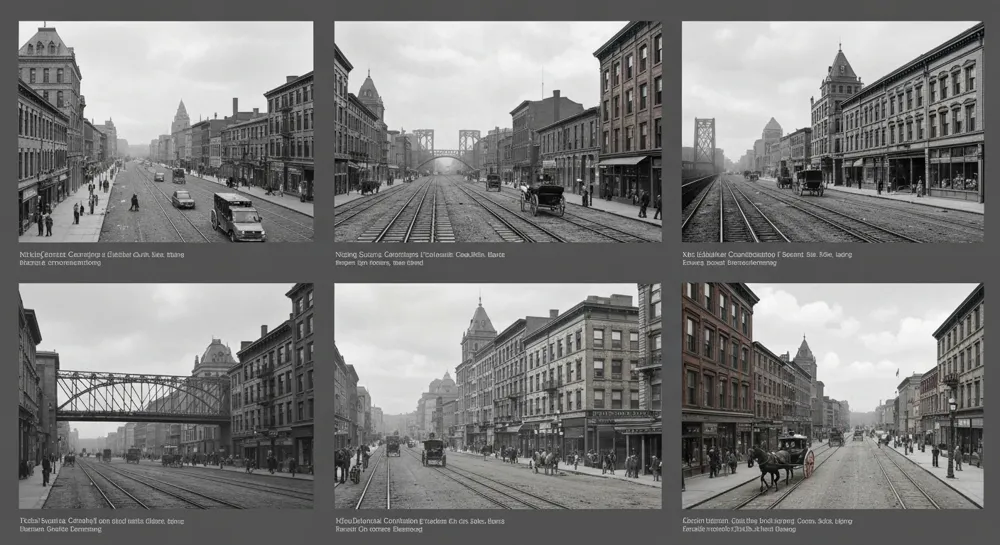The height and width of the screenshot is (545, 1000).
Task: Open the top-middle photo with railway tracks and arch bridge
Action: 497,132
